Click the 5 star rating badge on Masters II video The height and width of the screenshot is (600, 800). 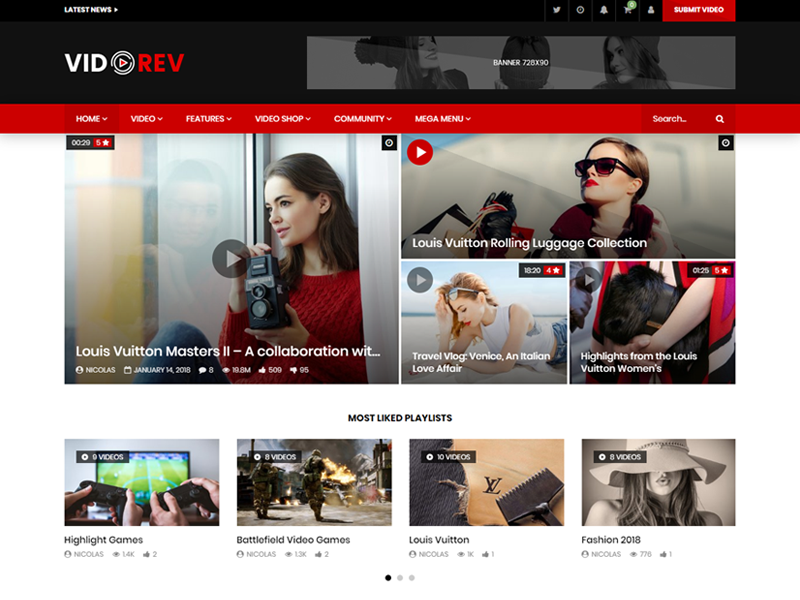pyautogui.click(x=103, y=143)
